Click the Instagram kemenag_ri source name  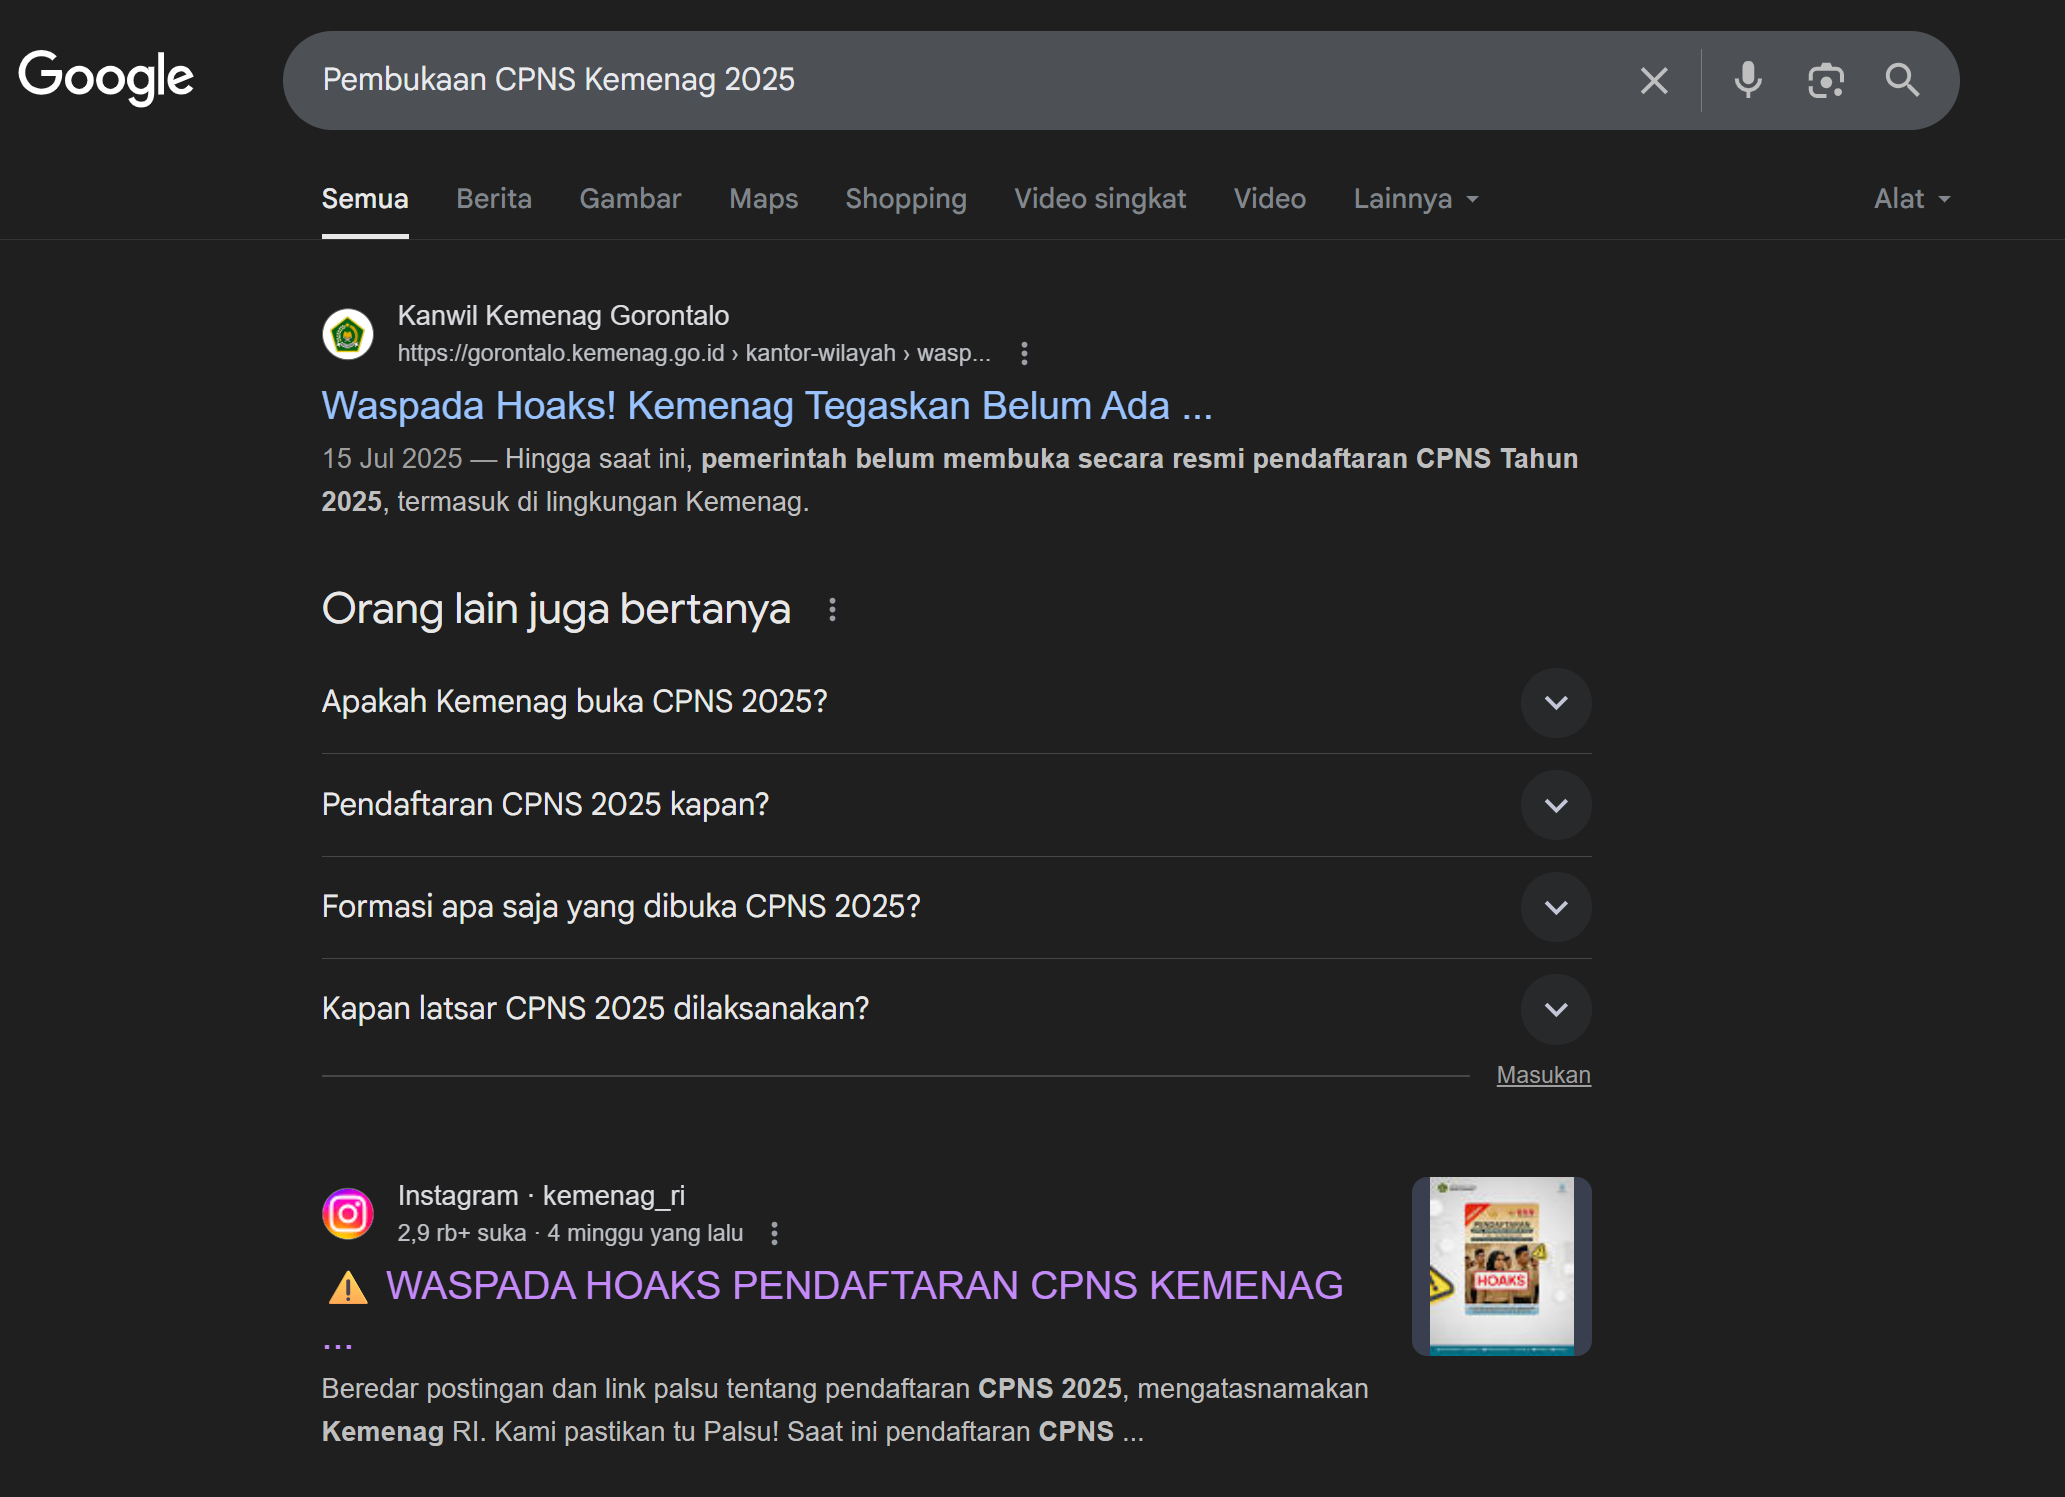click(541, 1196)
